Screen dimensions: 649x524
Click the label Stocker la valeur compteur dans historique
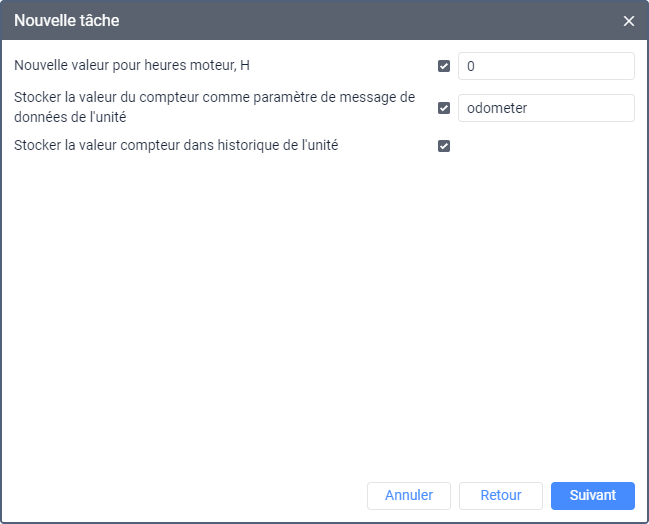176,145
